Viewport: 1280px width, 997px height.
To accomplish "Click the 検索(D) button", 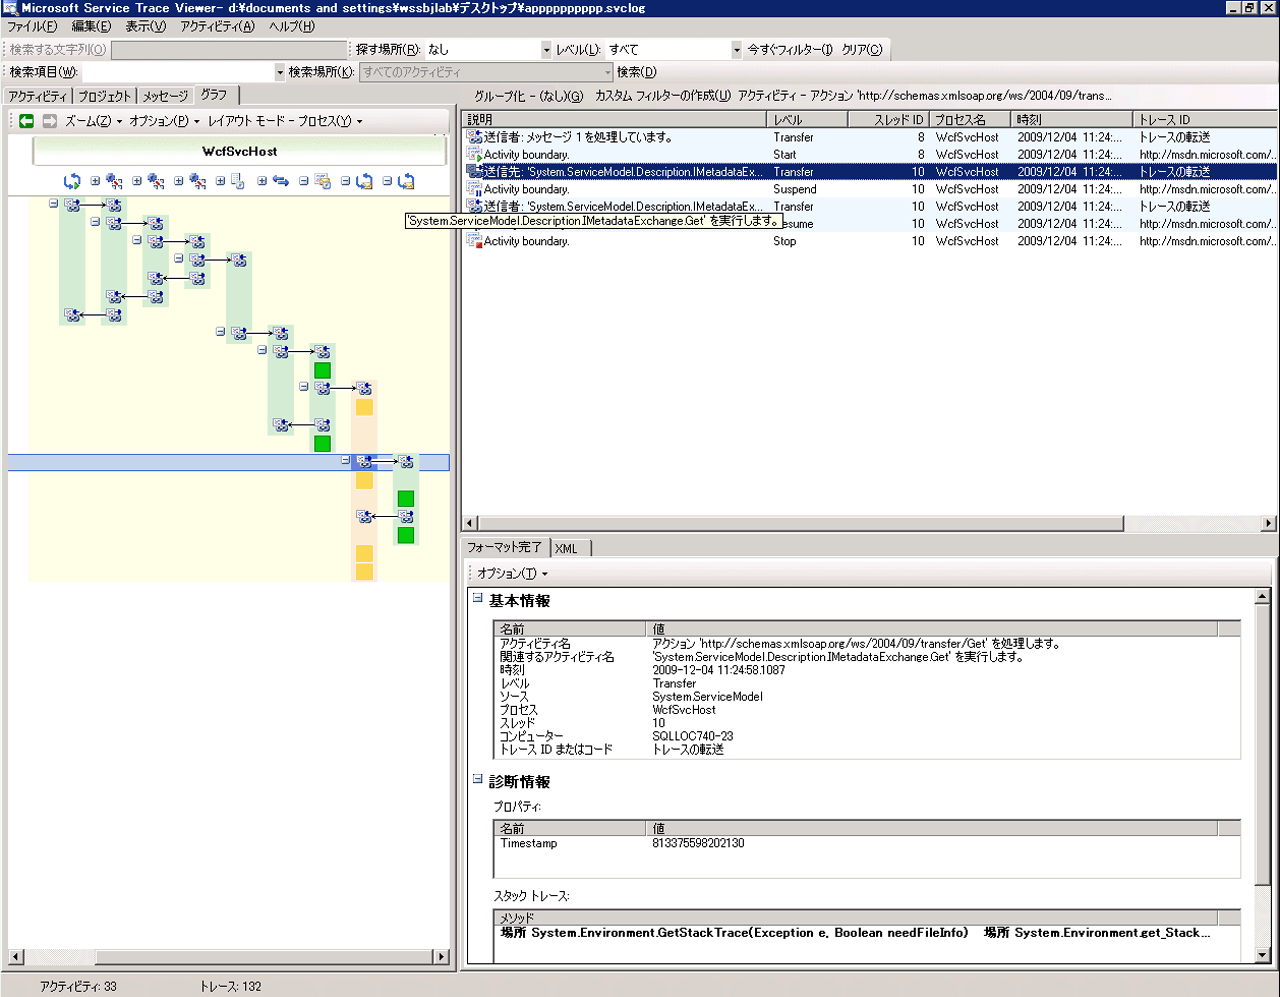I will (x=637, y=72).
